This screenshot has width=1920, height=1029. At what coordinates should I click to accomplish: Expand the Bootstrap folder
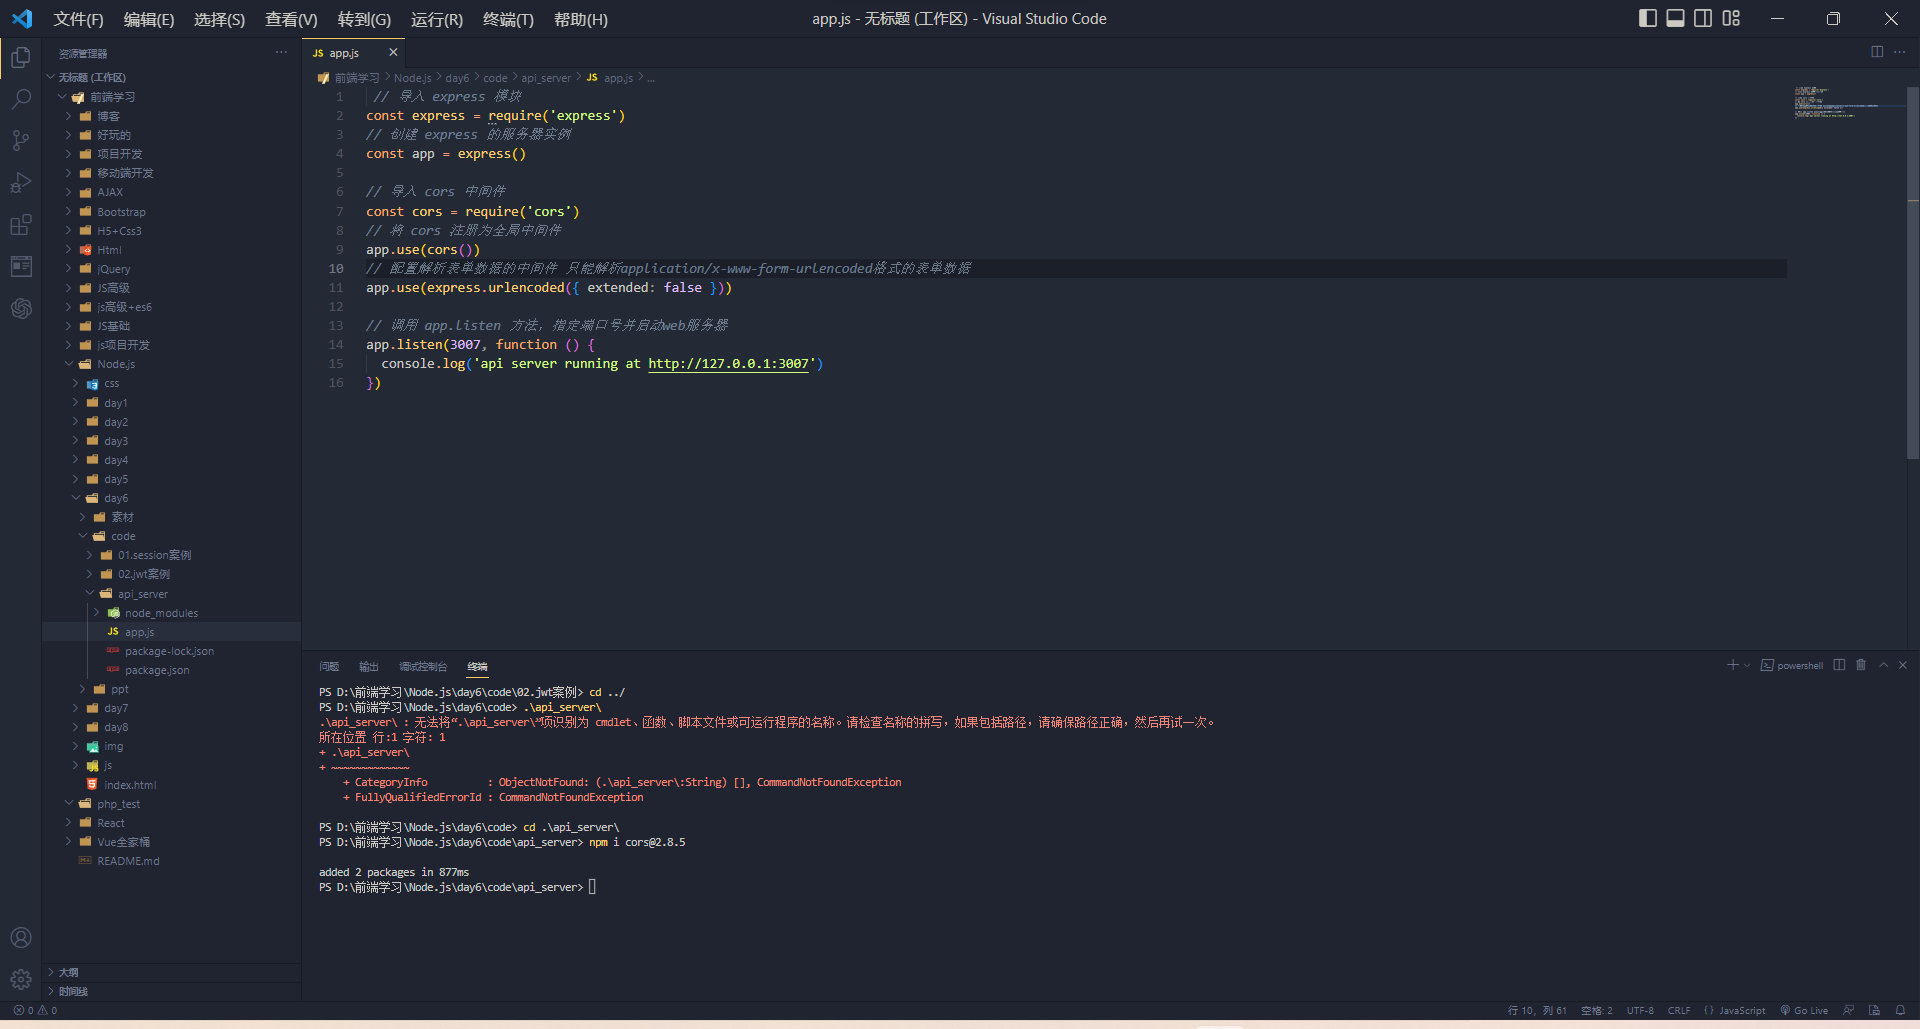point(171,212)
